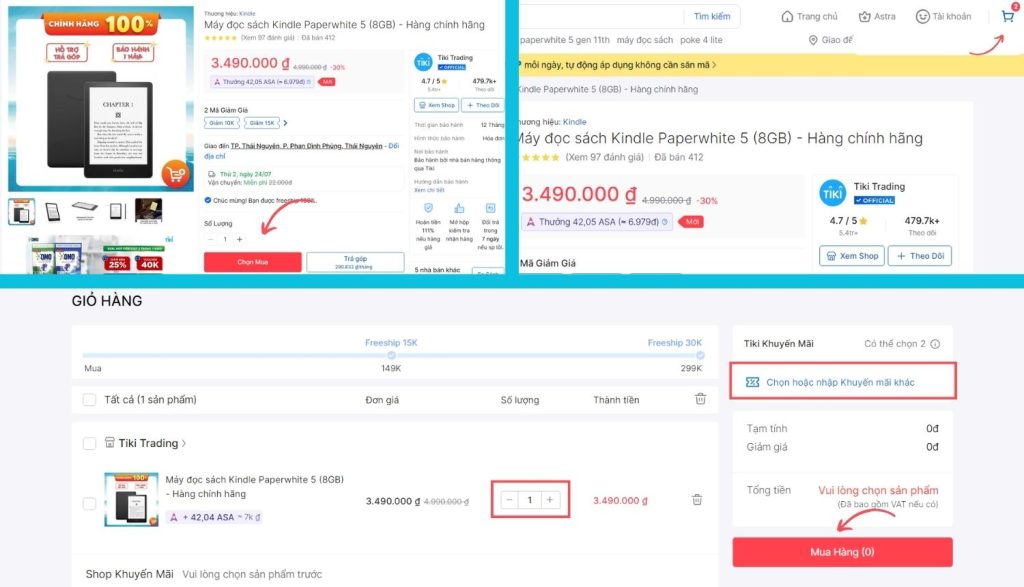Click info icon next to Thưởng 42,05 ASA in right panel

pyautogui.click(x=665, y=222)
